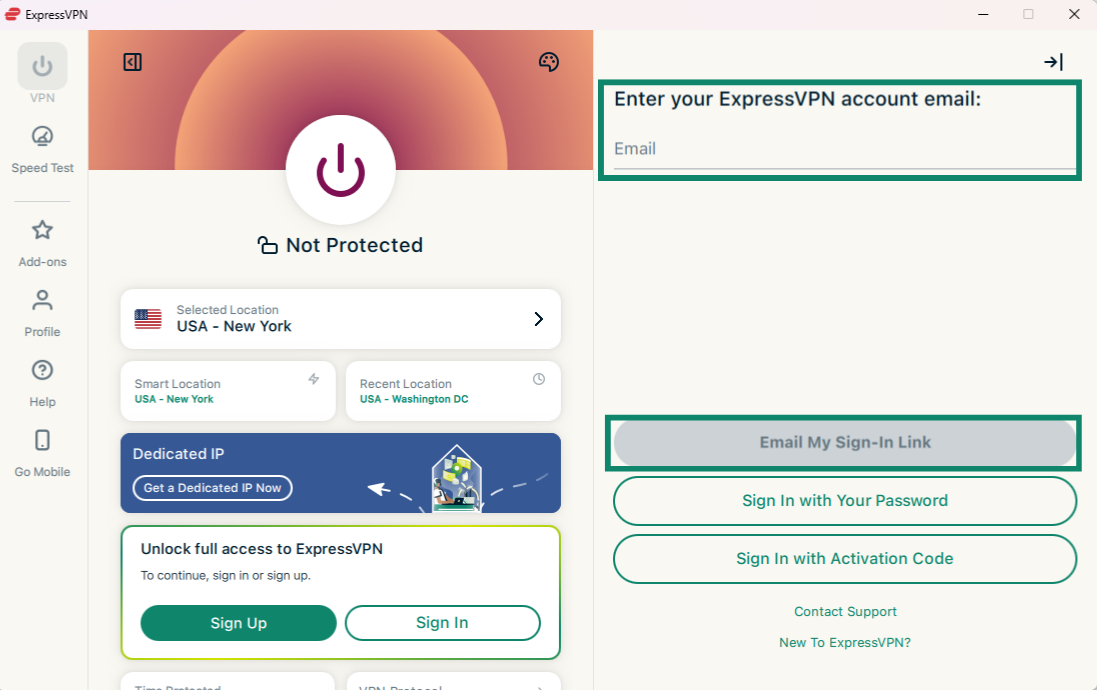Screen dimensions: 1097x690
Task: Open Help from the sidebar
Action: (42, 371)
